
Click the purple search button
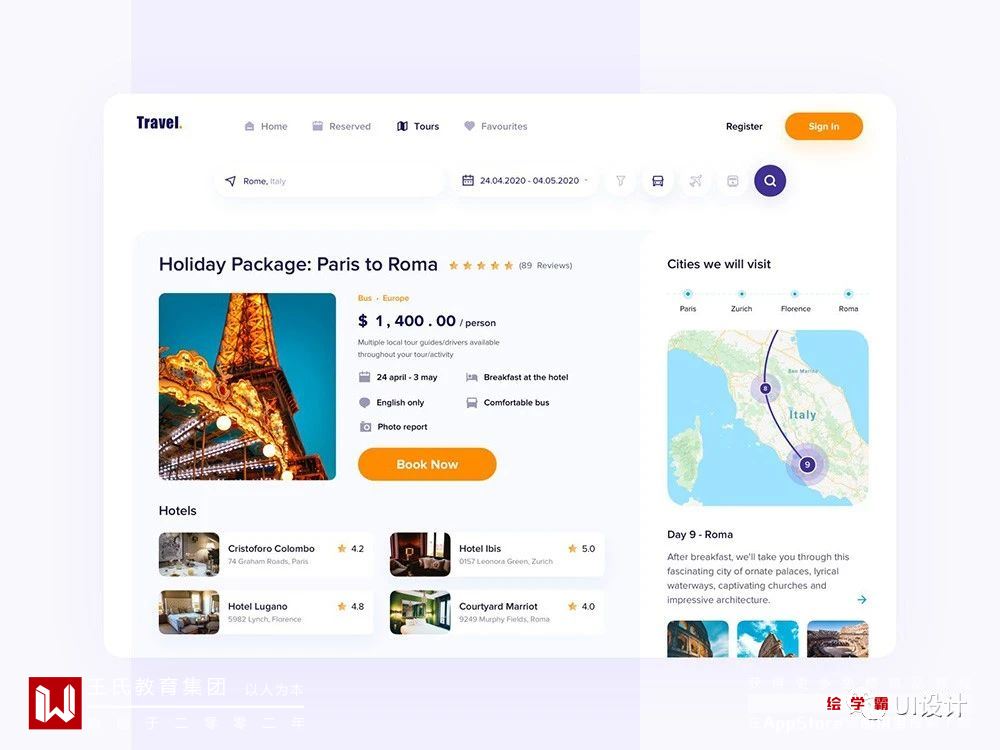point(770,180)
